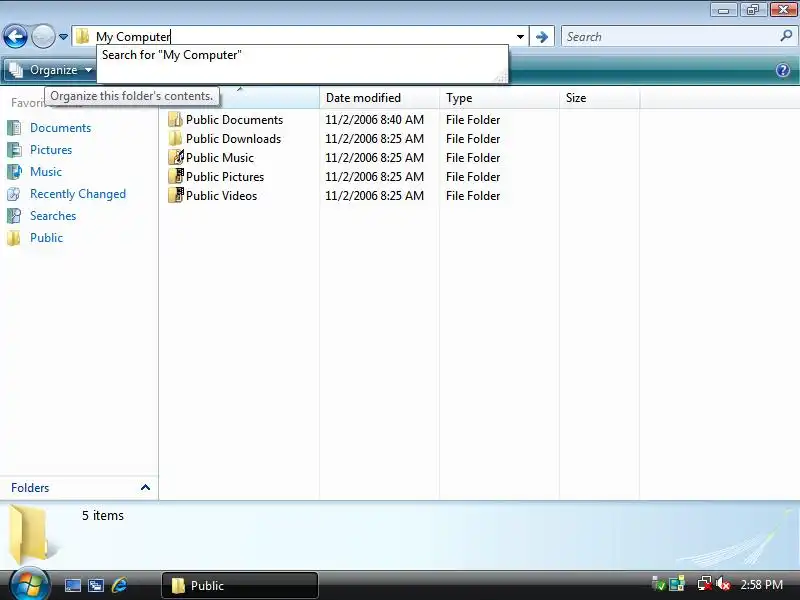Click the Show Desktop quick launch icon
800x600 pixels.
[x=72, y=585]
